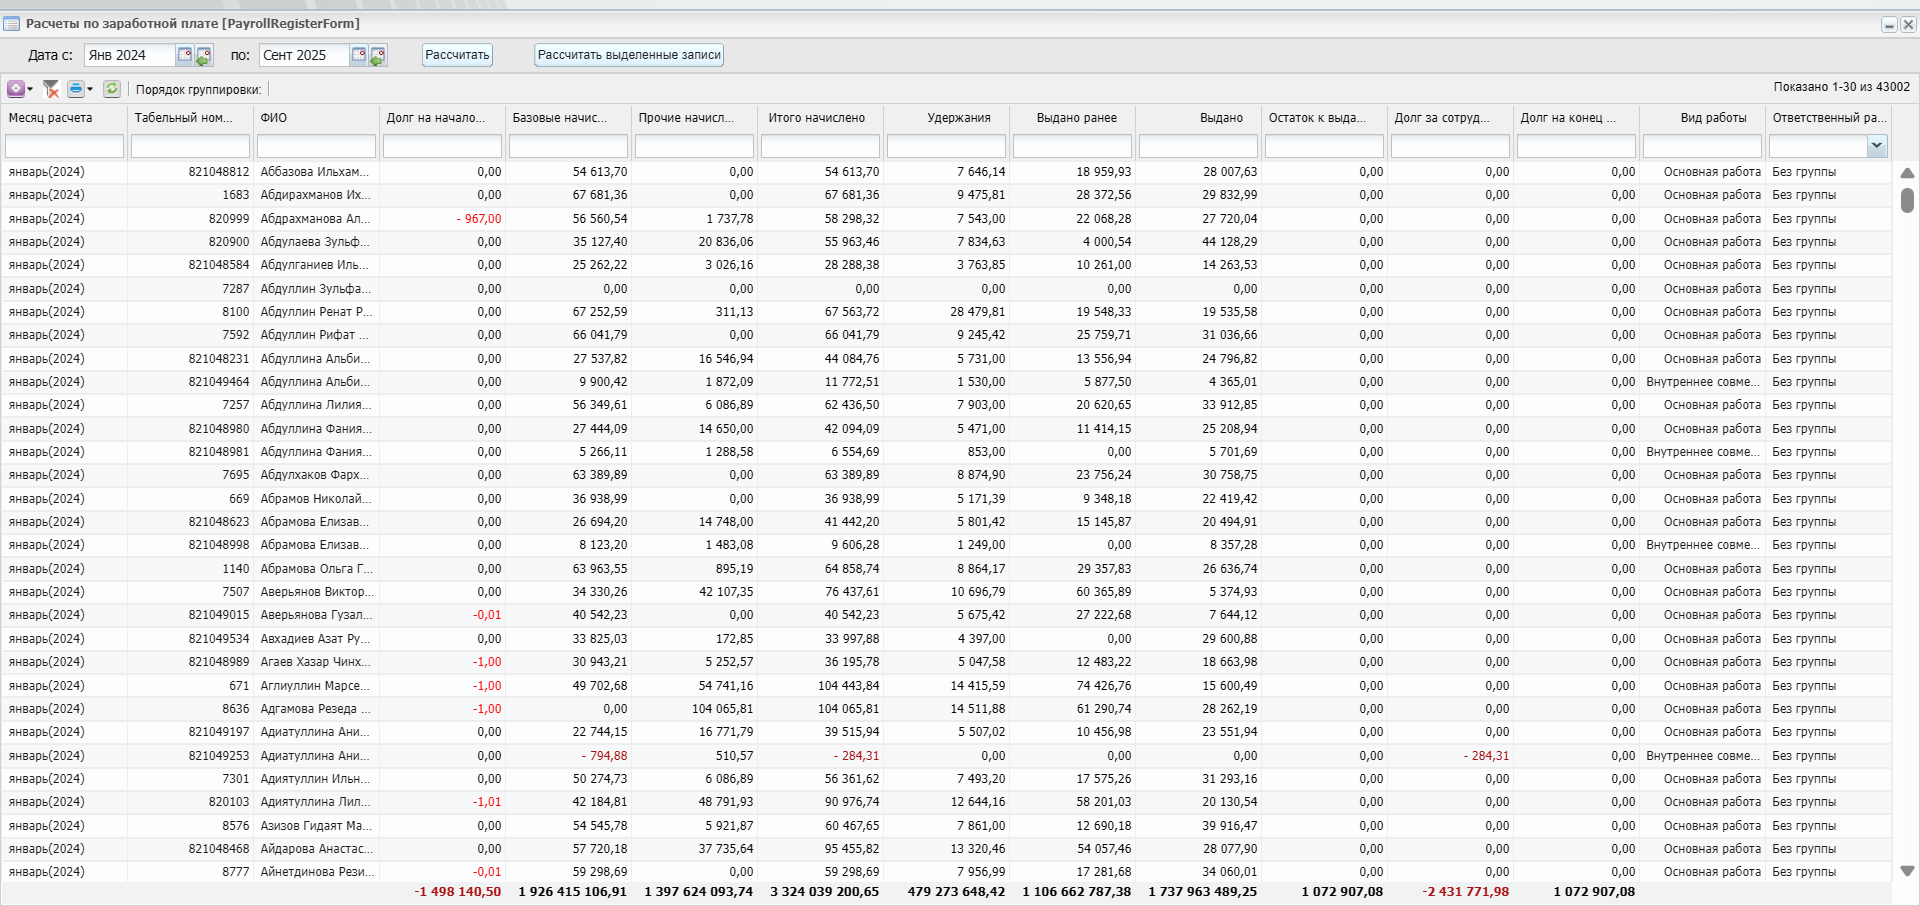The height and width of the screenshot is (906, 1920).
Task: Select the row for Абрамов Николай...
Action: [x=946, y=499]
